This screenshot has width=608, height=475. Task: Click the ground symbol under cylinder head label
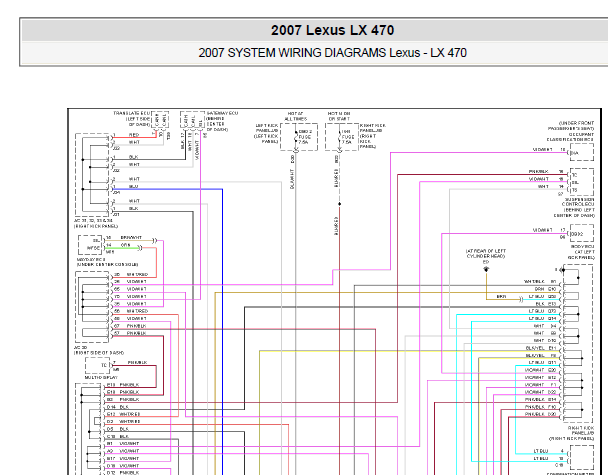[486, 269]
